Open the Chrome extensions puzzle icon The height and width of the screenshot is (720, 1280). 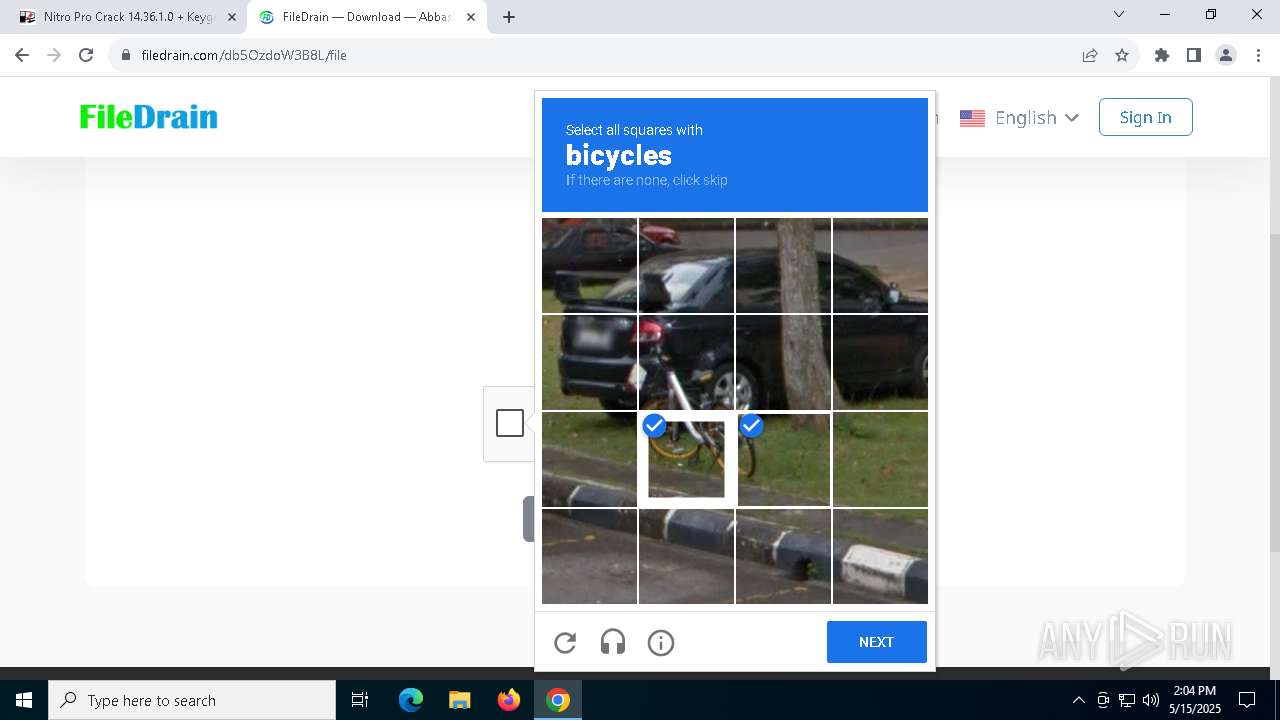1161,55
